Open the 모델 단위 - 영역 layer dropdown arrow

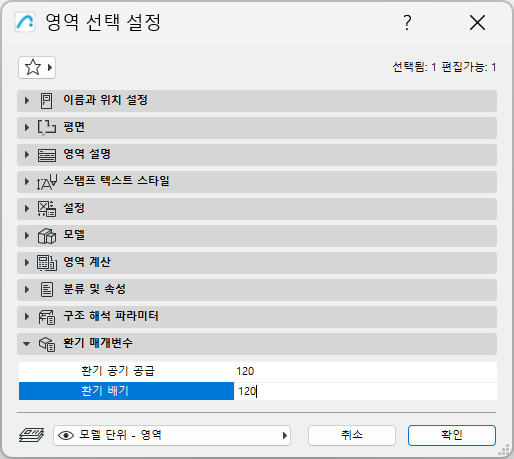(x=284, y=435)
